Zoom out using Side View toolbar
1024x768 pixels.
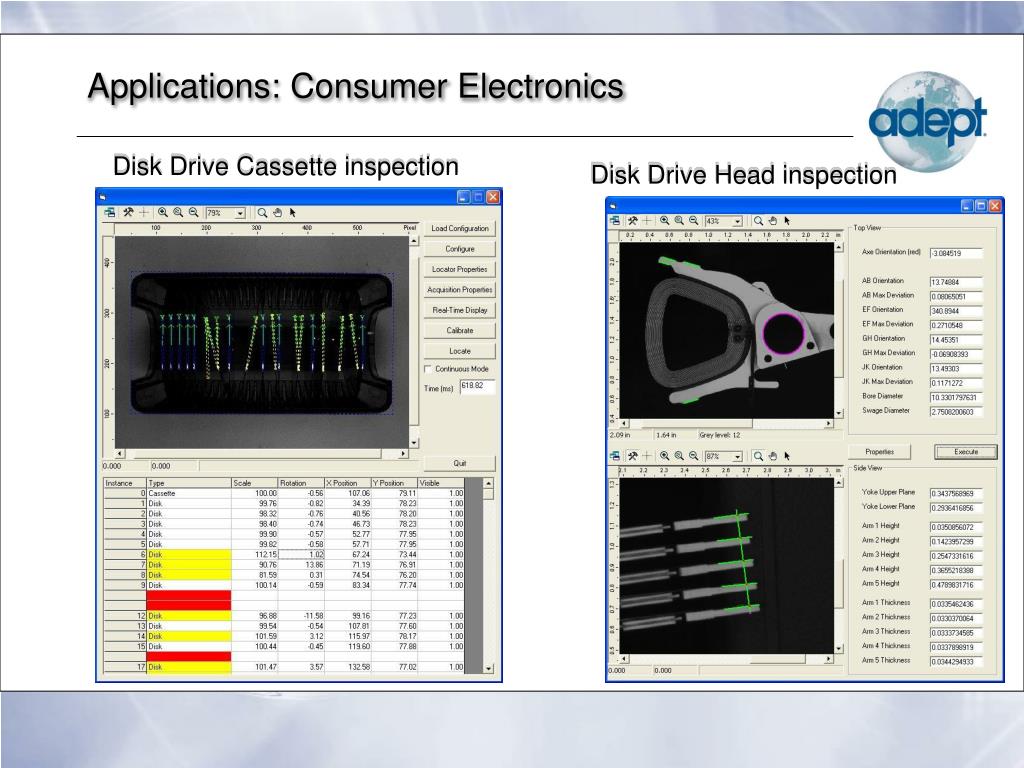click(694, 456)
